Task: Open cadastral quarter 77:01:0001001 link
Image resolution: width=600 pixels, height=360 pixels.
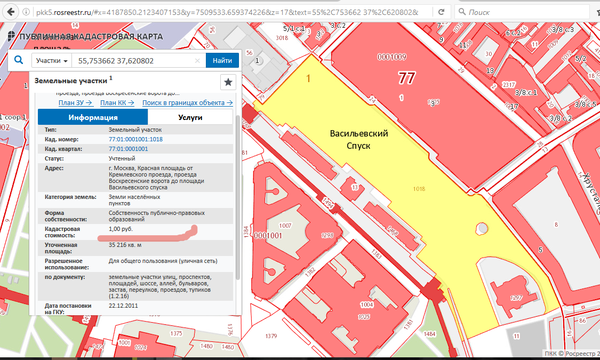Action: [128, 149]
